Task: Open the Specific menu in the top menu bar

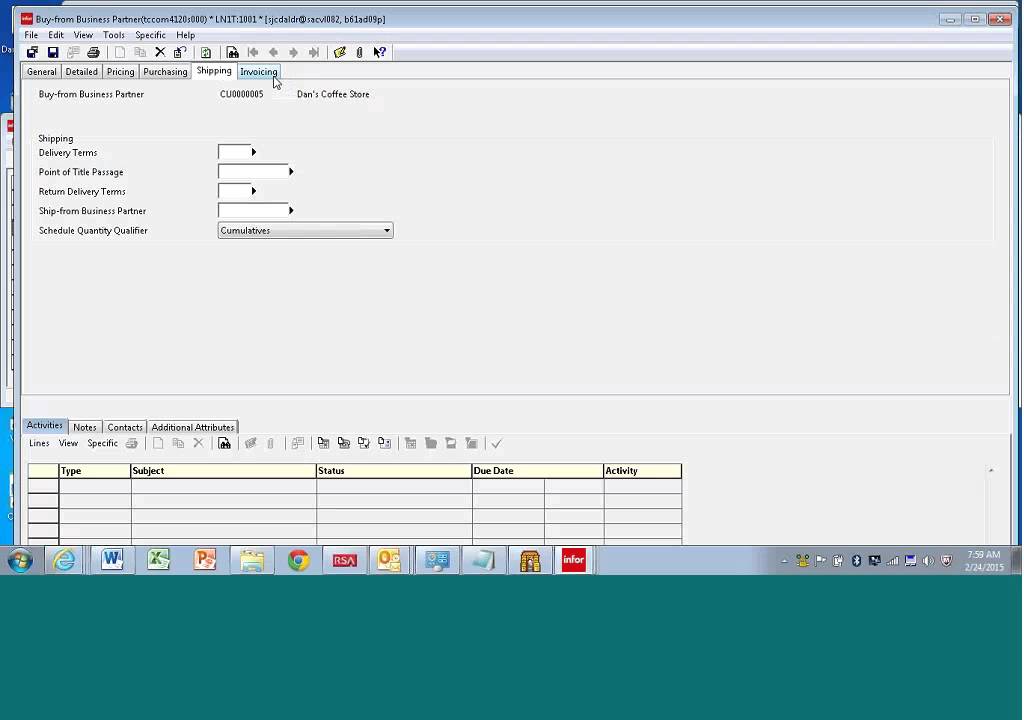Action: tap(150, 35)
